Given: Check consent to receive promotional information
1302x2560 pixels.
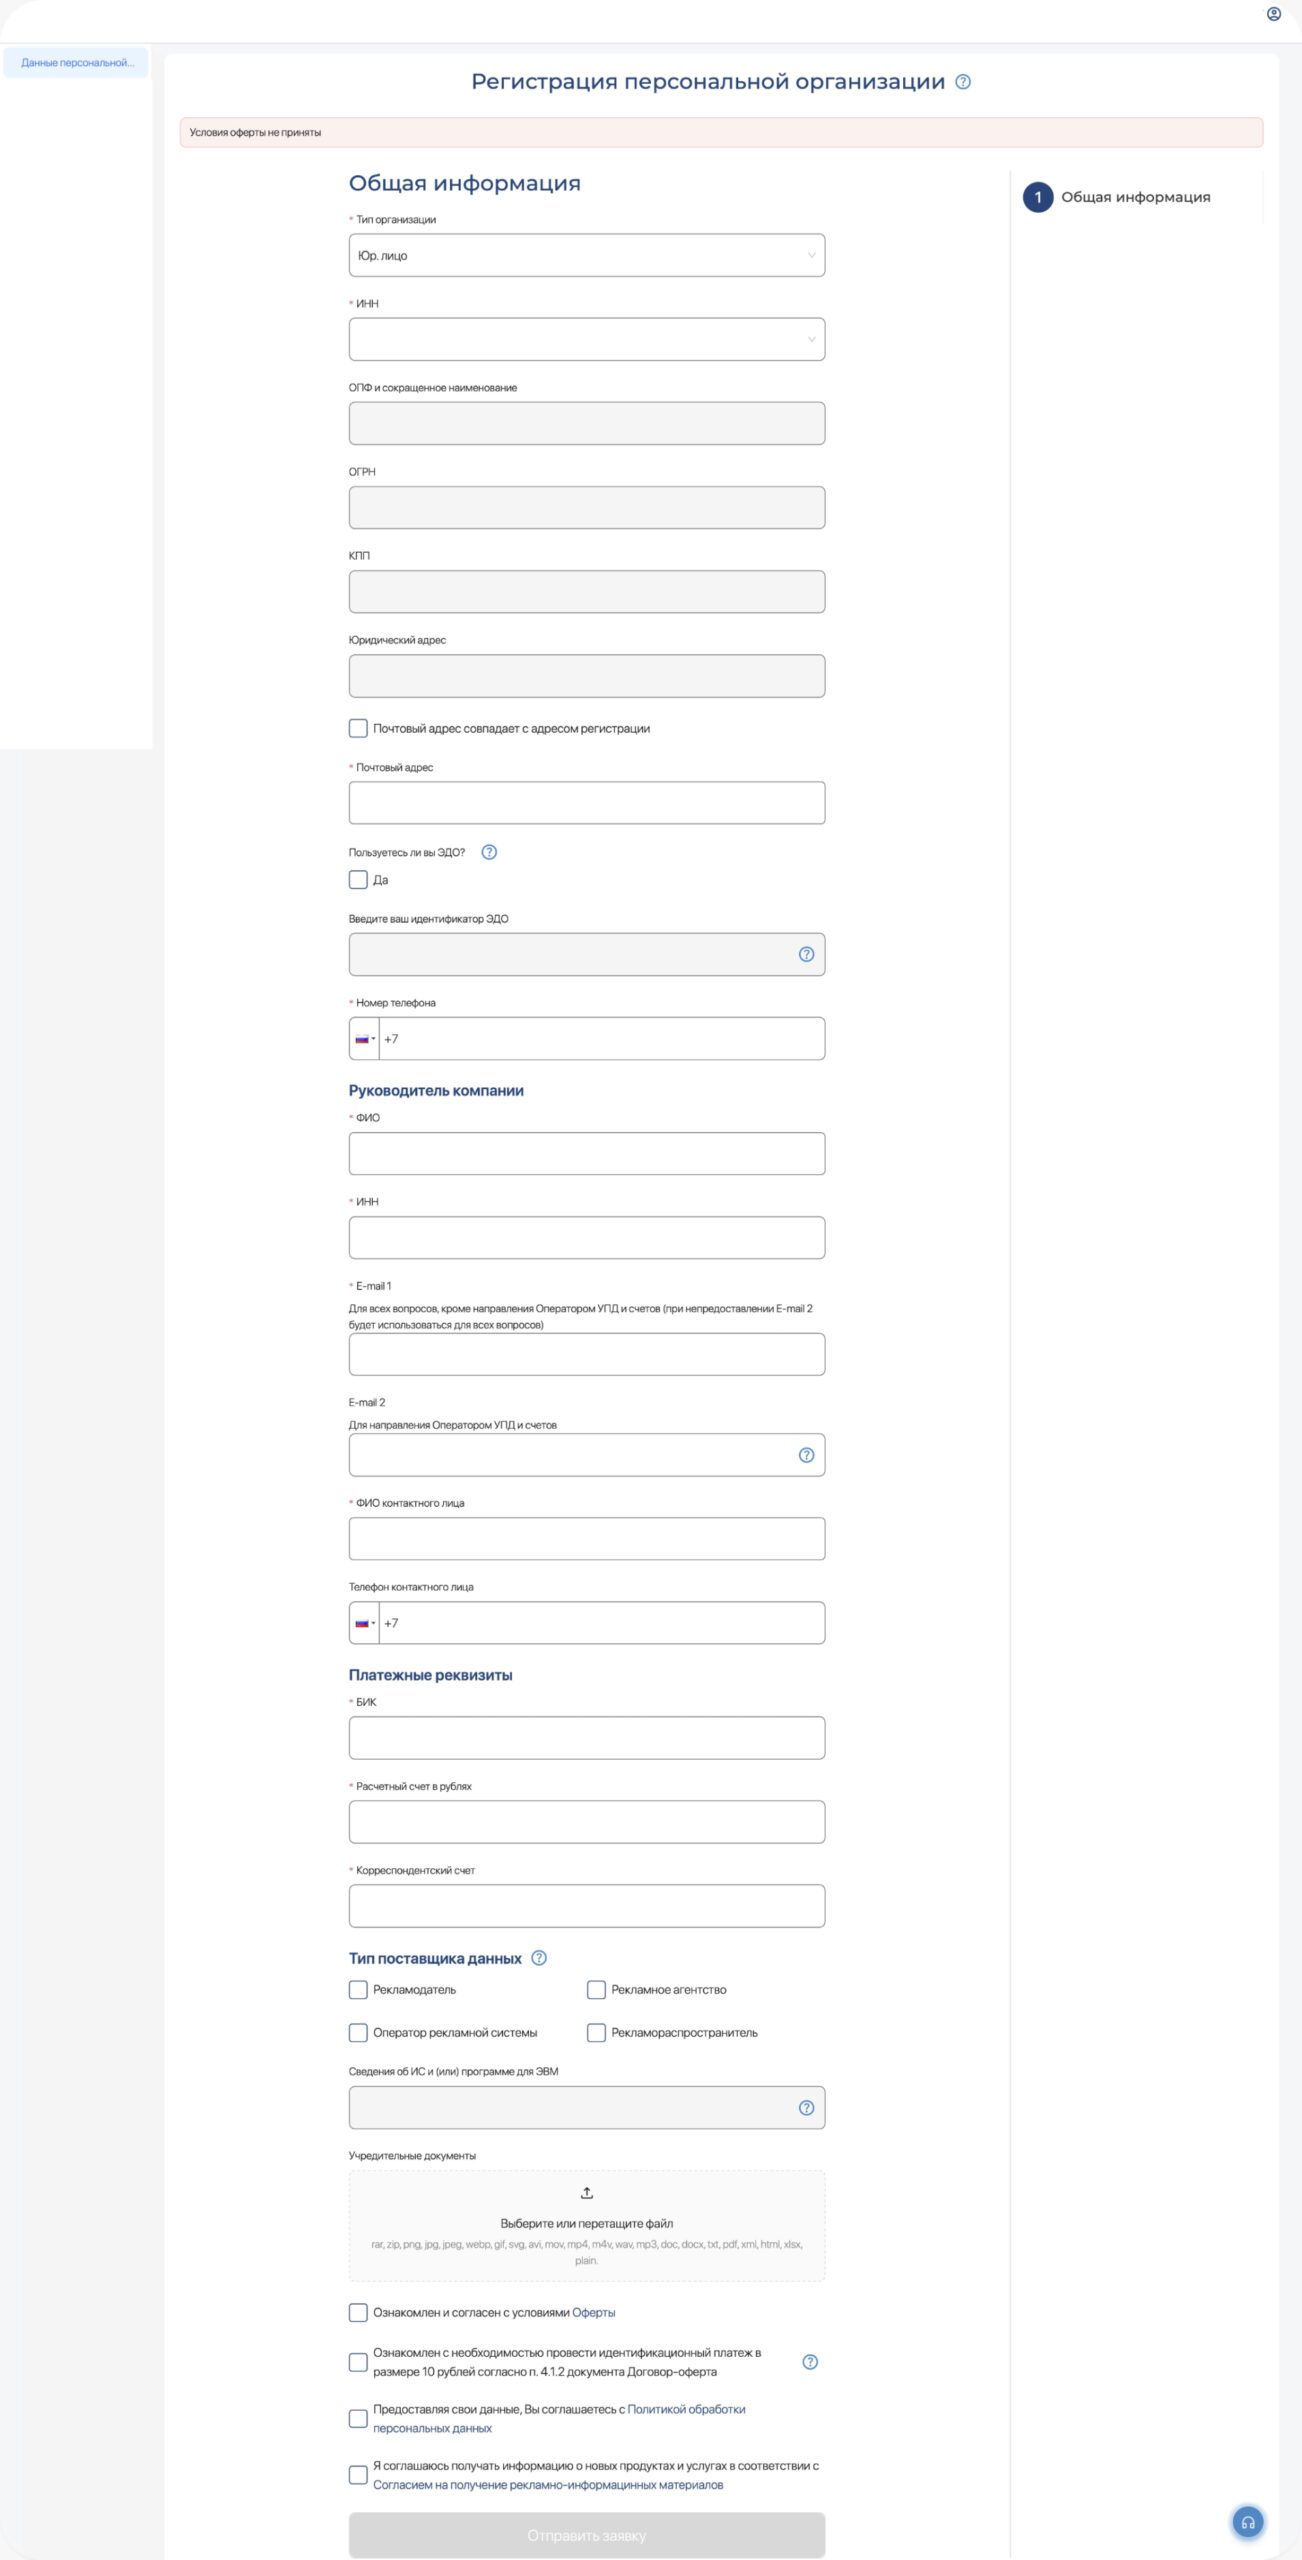Looking at the screenshot, I should click(358, 2476).
